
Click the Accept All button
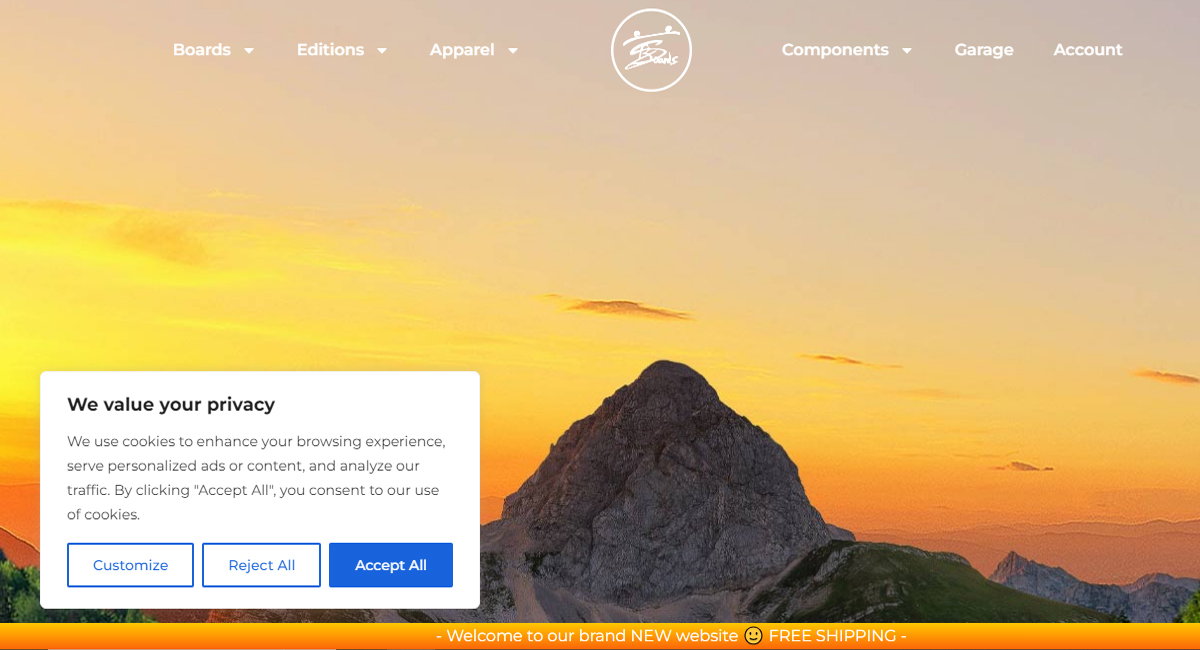pos(391,565)
